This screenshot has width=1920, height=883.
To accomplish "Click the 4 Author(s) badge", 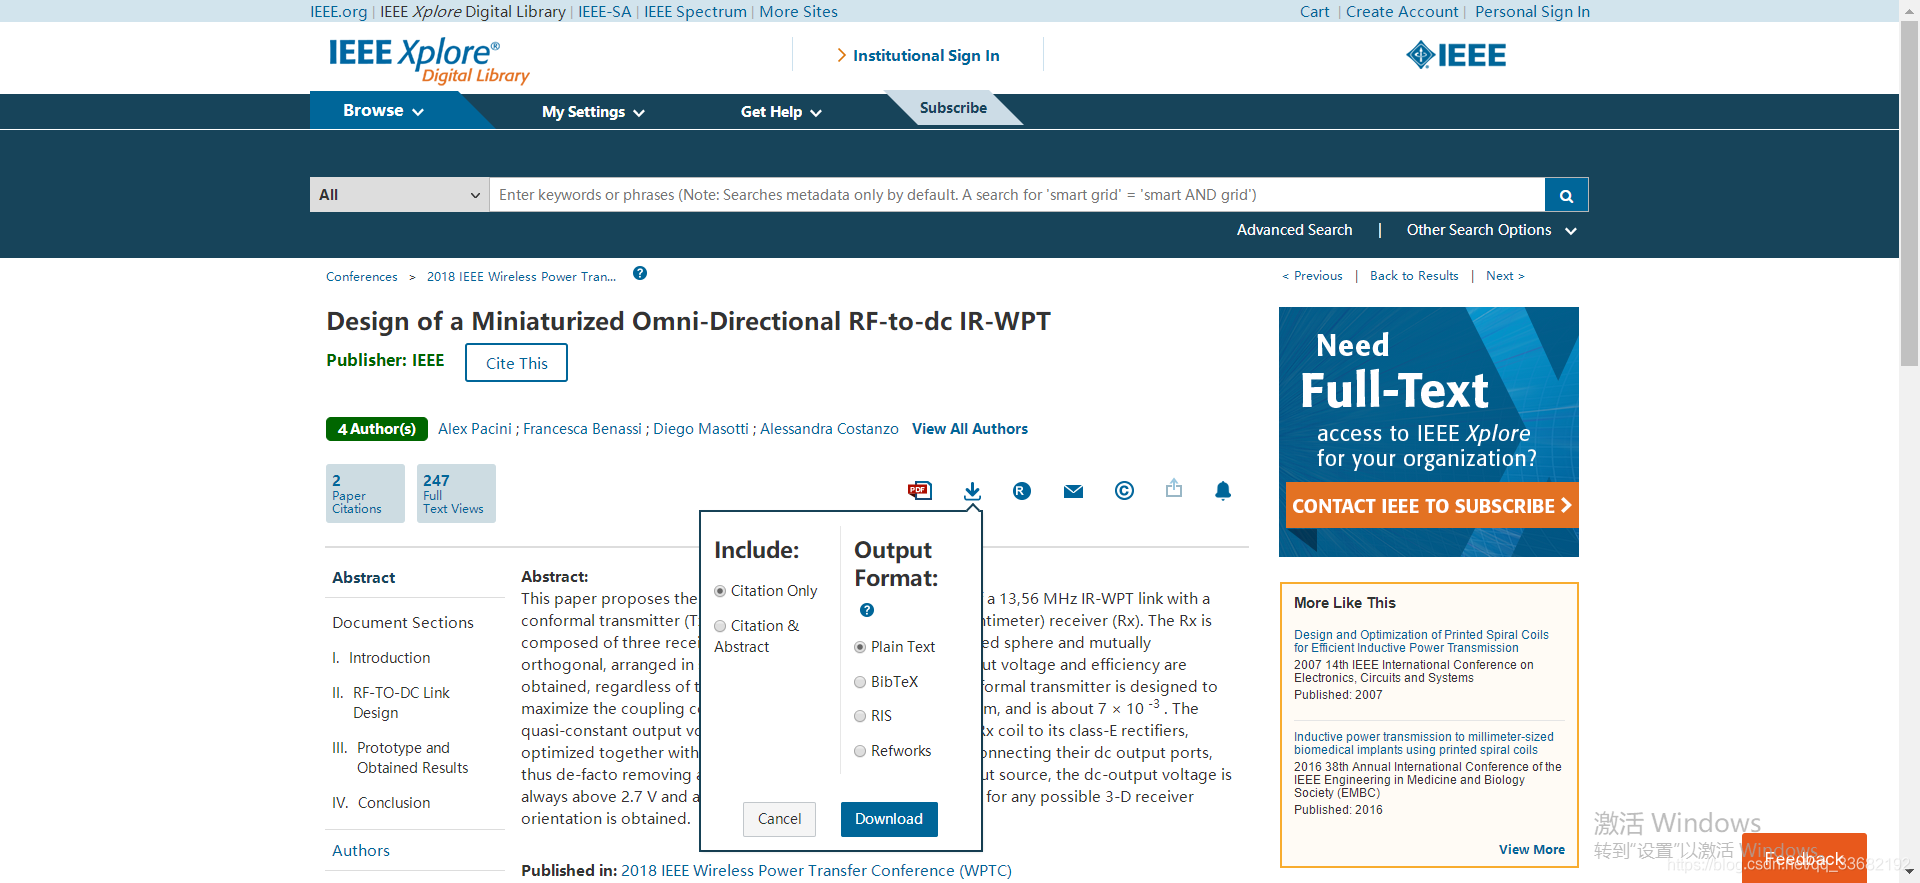I will tap(377, 429).
